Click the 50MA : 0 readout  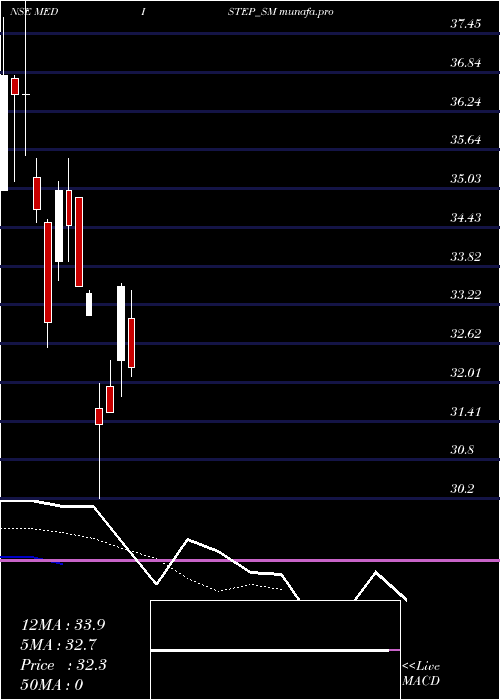52,685
